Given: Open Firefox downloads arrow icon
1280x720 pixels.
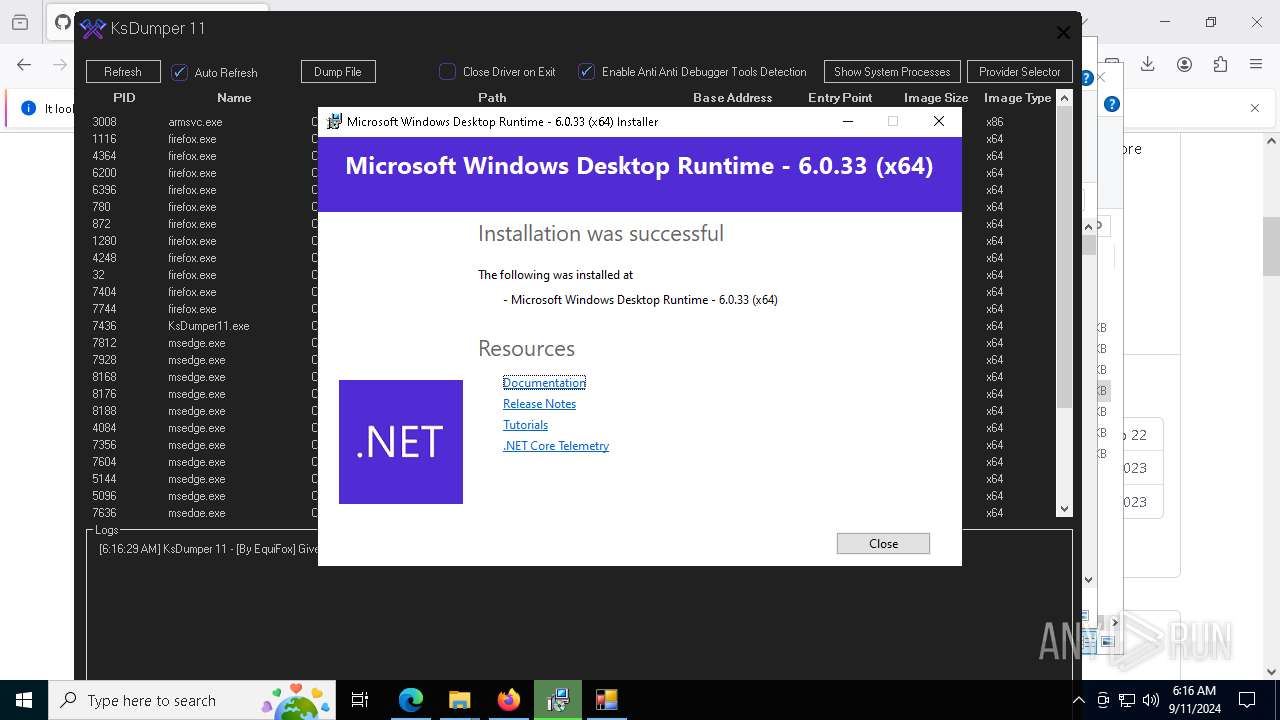Looking at the screenshot, I should pyautogui.click(x=1148, y=64).
